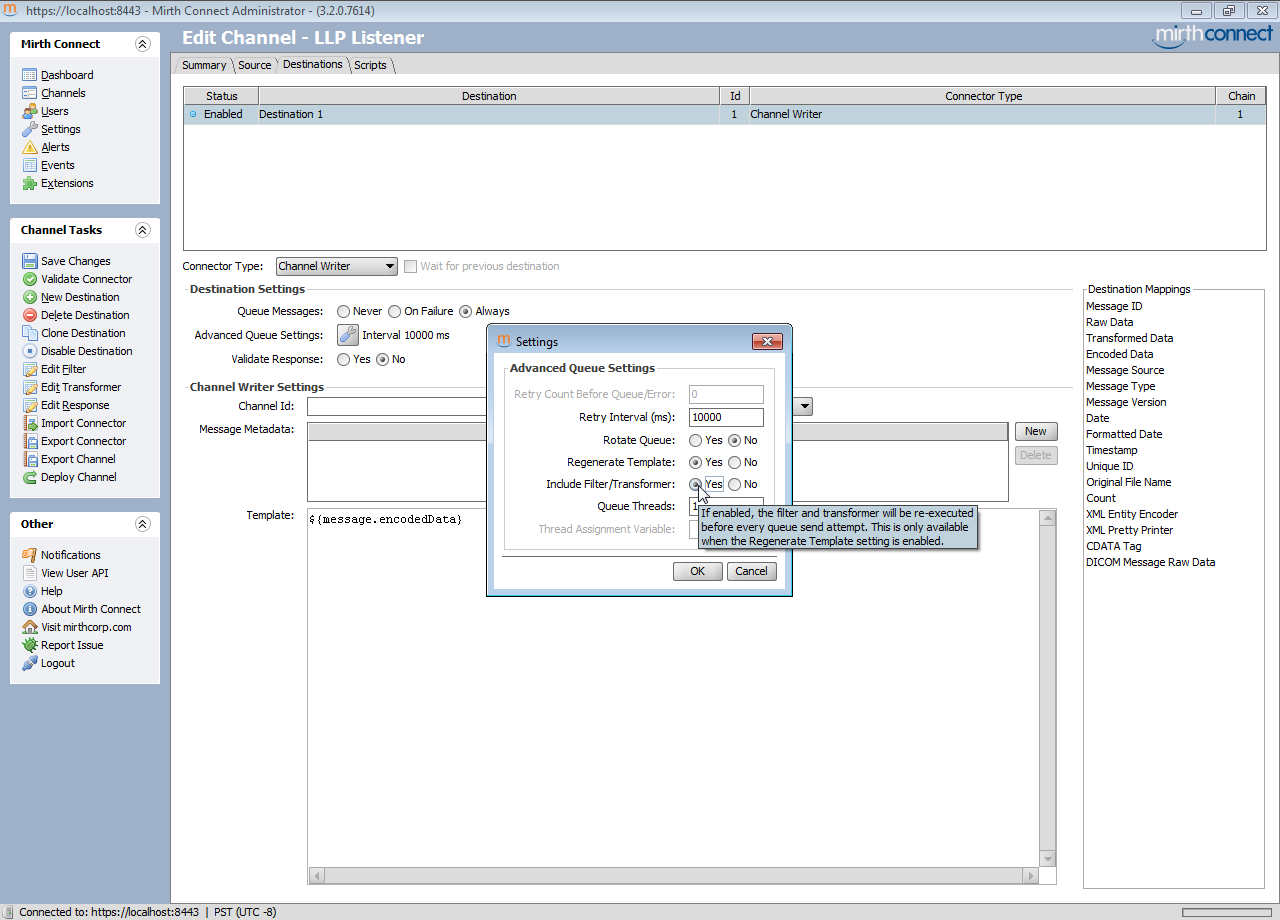Switch to the Scripts tab

370,65
